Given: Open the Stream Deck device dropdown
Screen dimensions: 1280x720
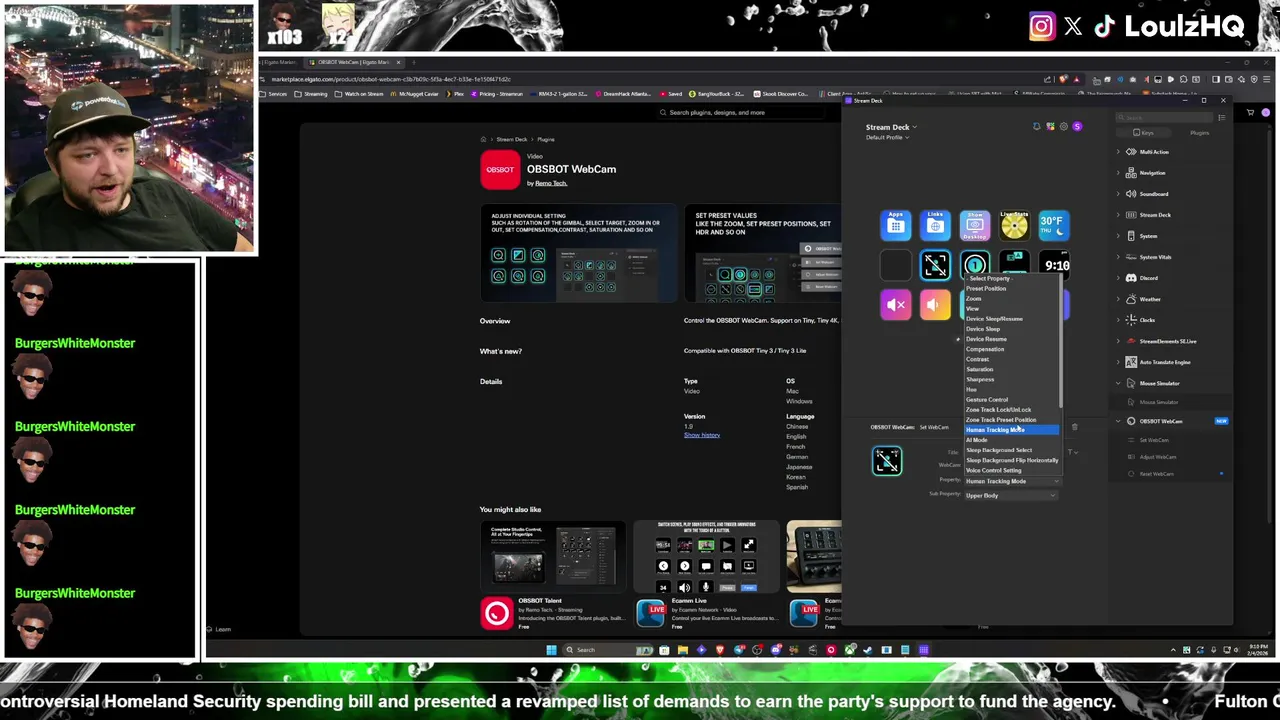Looking at the screenshot, I should 891,127.
